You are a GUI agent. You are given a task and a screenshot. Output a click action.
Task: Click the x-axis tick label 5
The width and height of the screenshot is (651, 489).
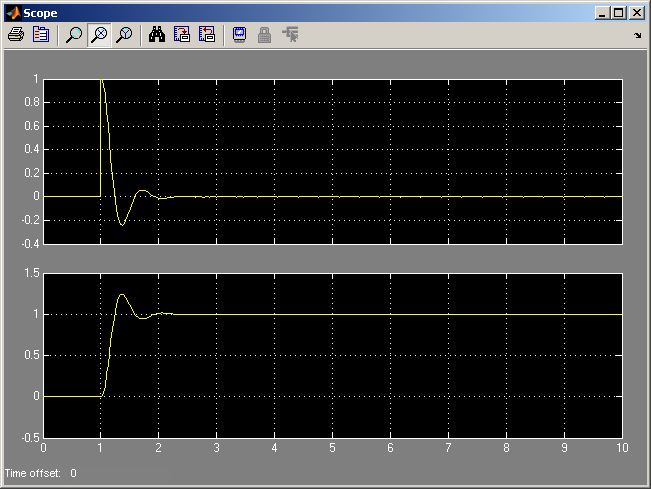(x=332, y=447)
